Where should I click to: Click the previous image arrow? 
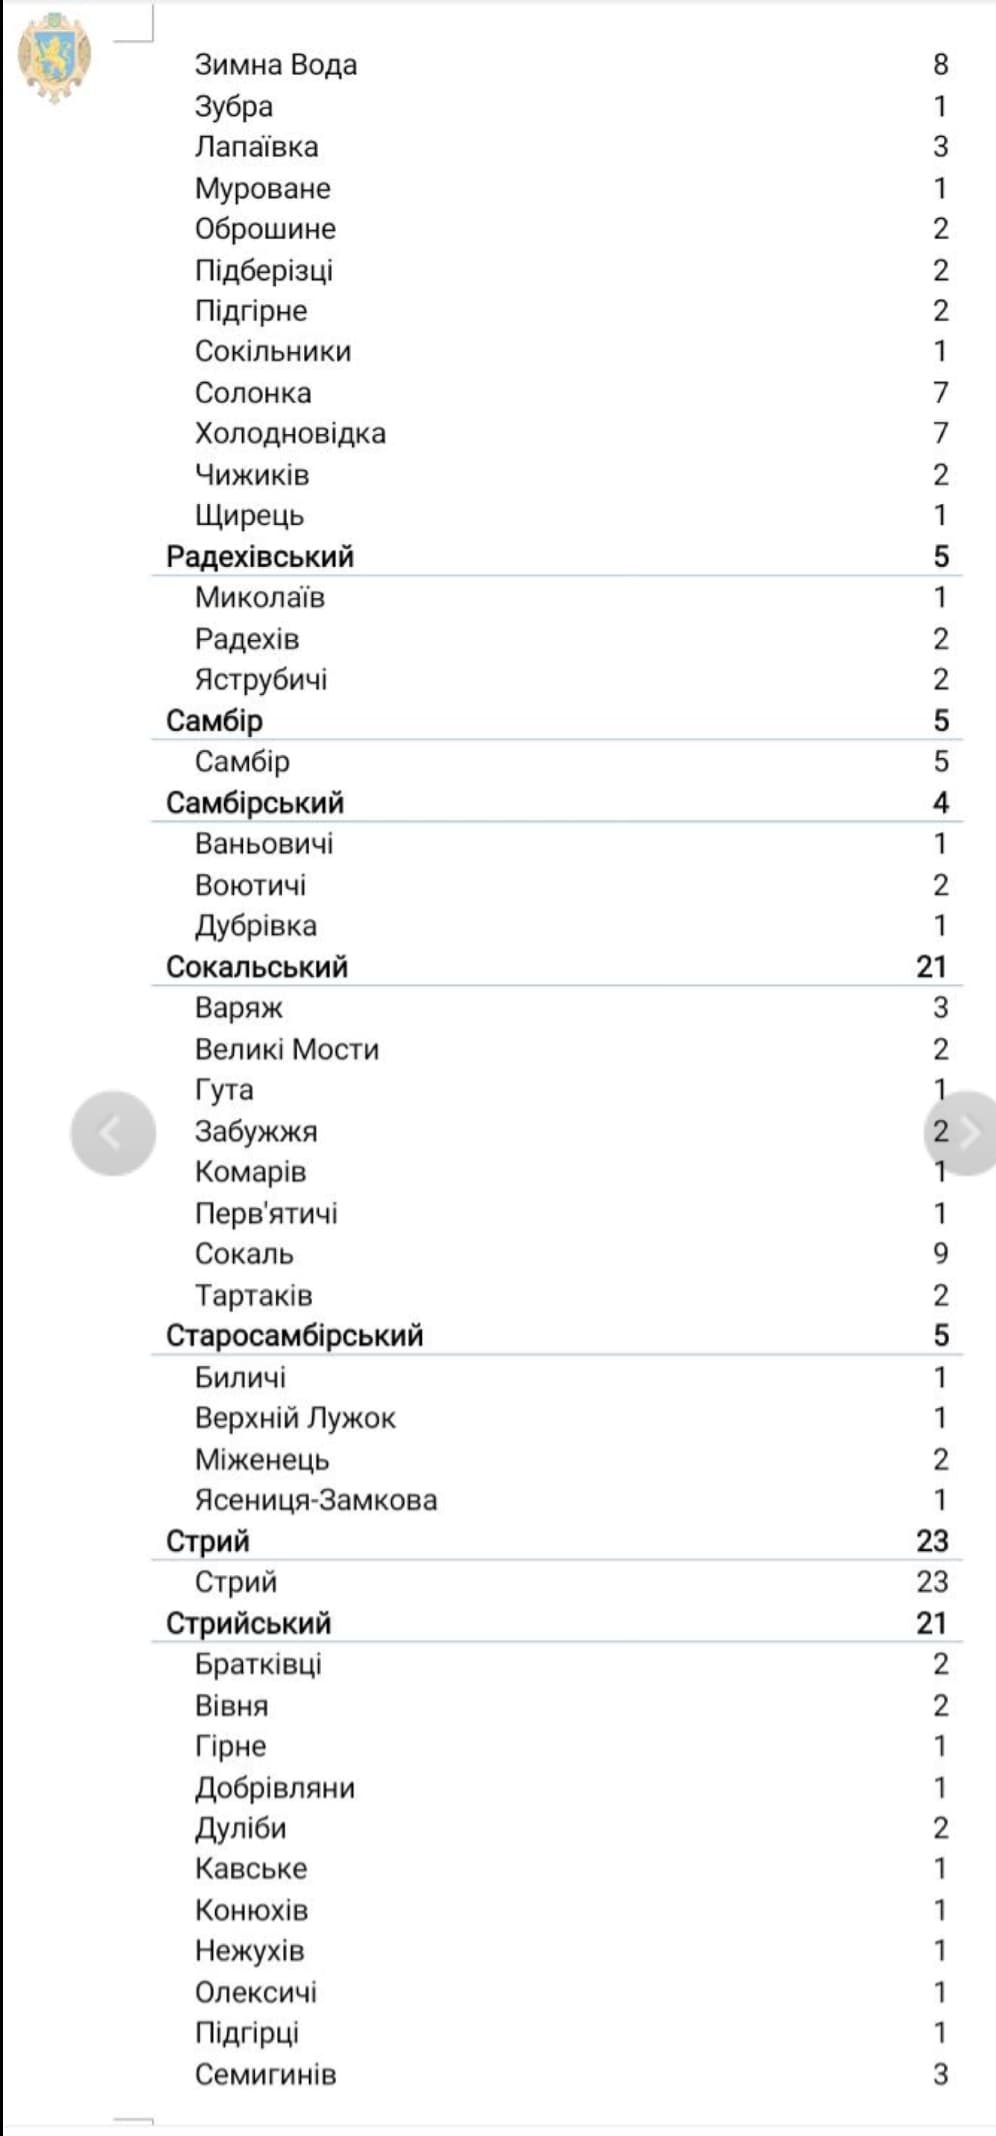(x=113, y=1132)
